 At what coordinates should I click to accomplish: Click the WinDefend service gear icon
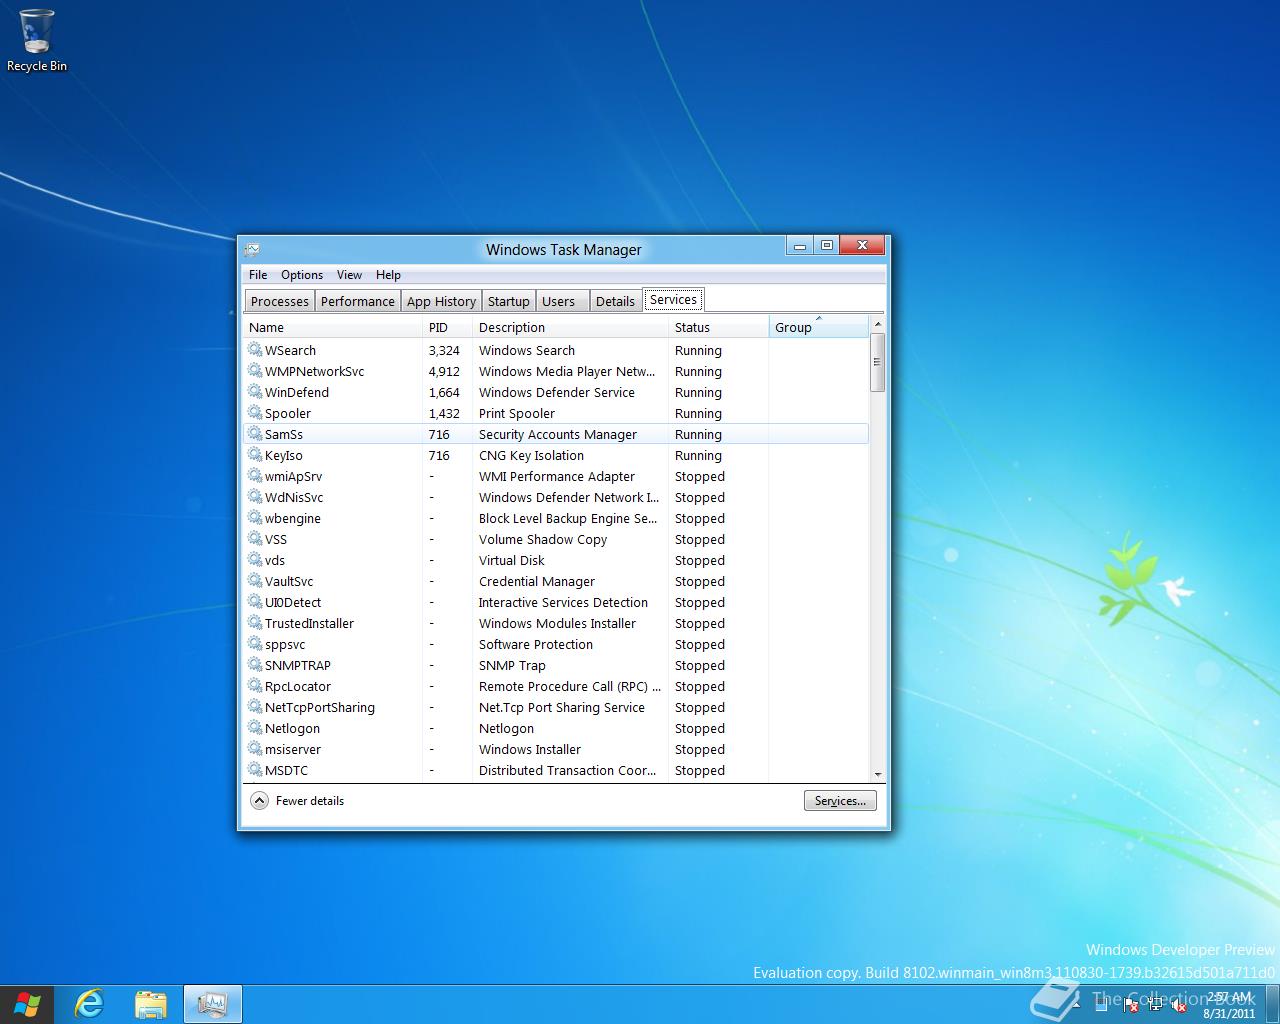click(255, 392)
